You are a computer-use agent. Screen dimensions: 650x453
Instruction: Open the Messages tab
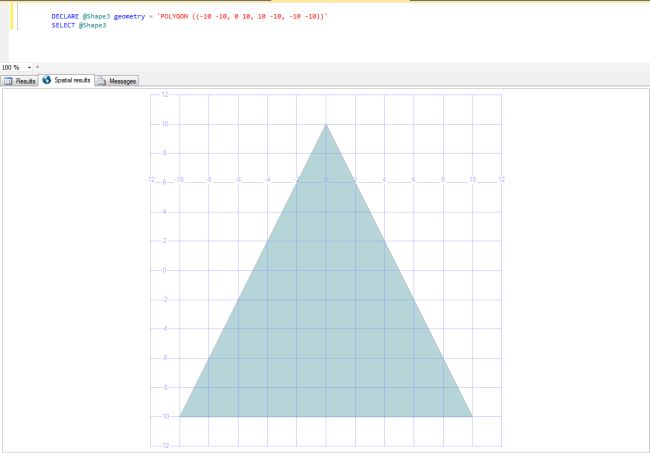tap(117, 81)
